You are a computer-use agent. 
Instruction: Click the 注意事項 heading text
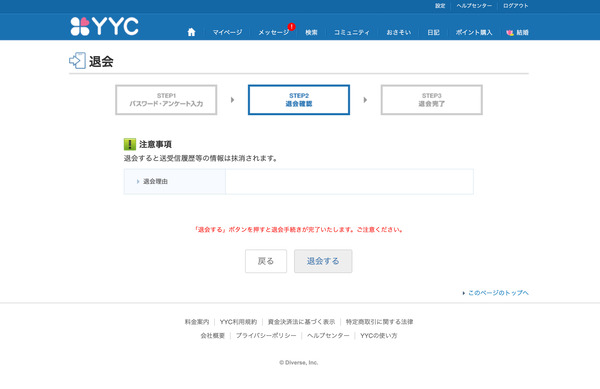coord(155,144)
